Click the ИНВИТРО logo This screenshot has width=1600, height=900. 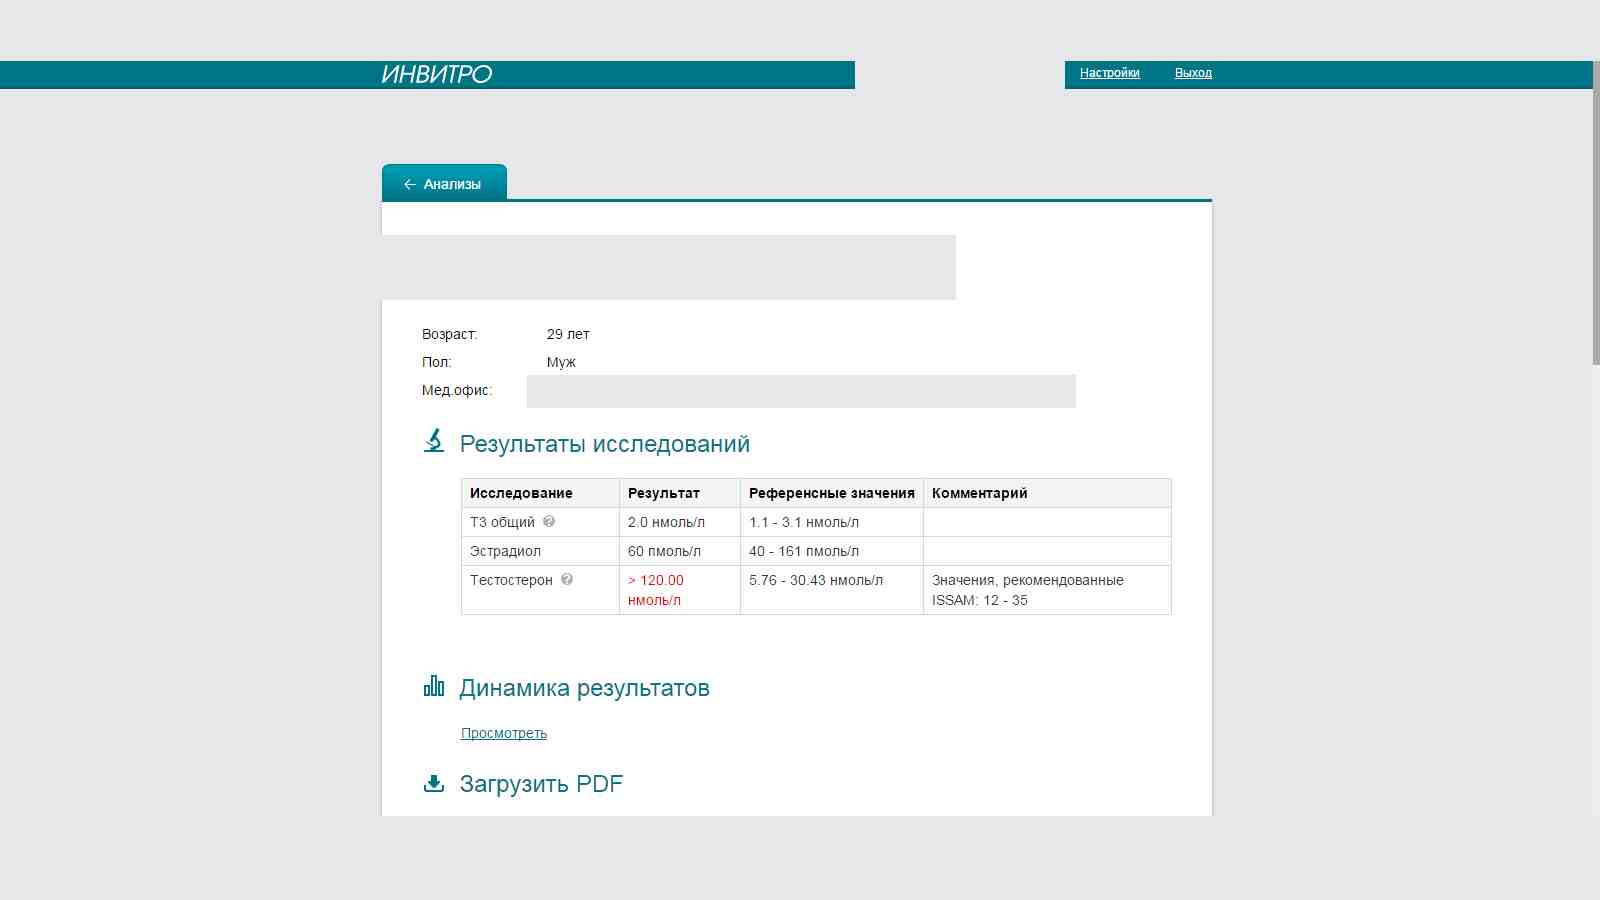pyautogui.click(x=435, y=73)
